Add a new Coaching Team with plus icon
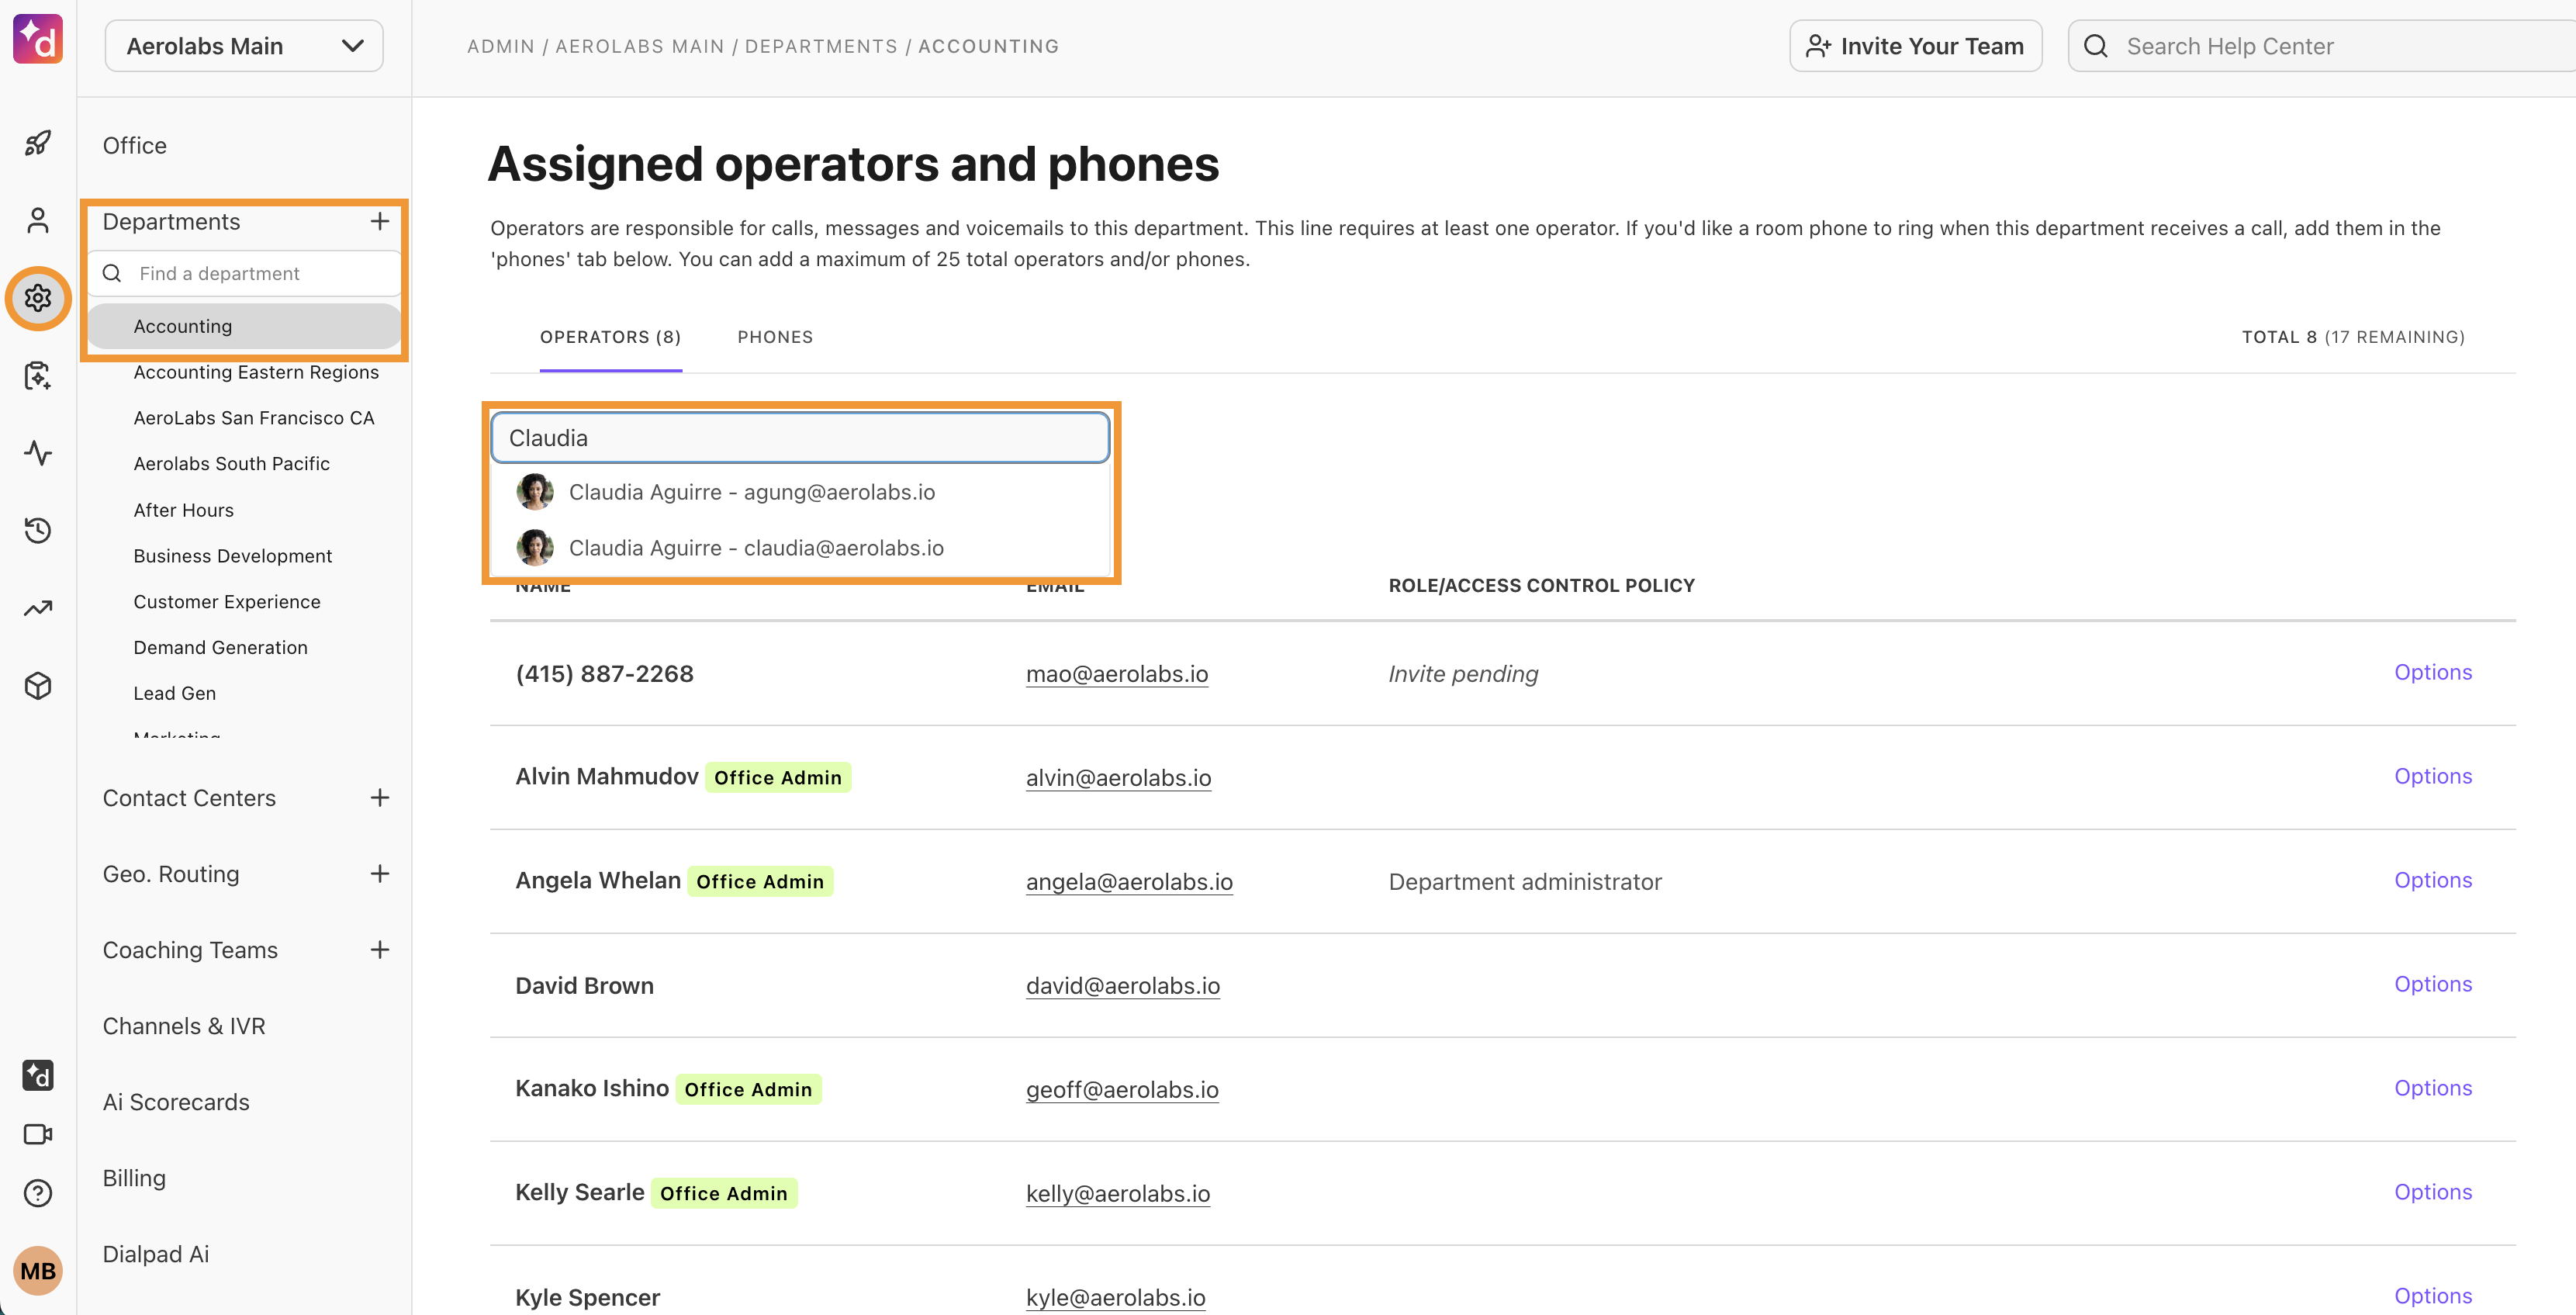 click(x=379, y=949)
